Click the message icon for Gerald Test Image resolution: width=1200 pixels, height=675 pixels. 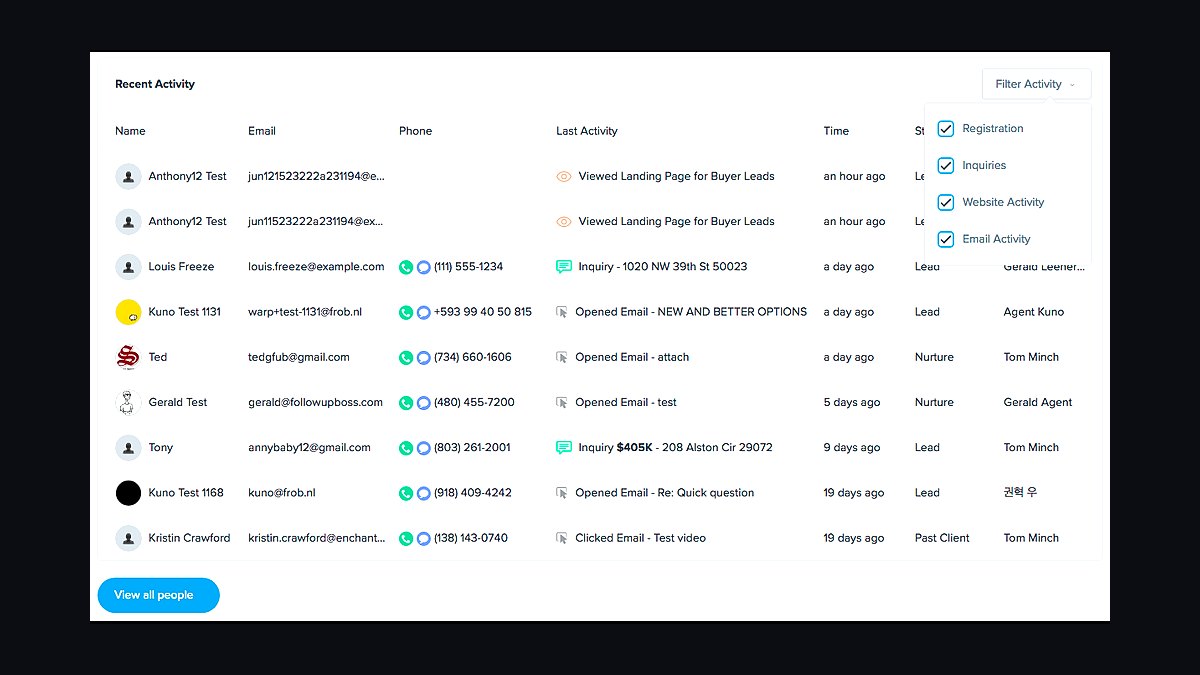click(424, 403)
